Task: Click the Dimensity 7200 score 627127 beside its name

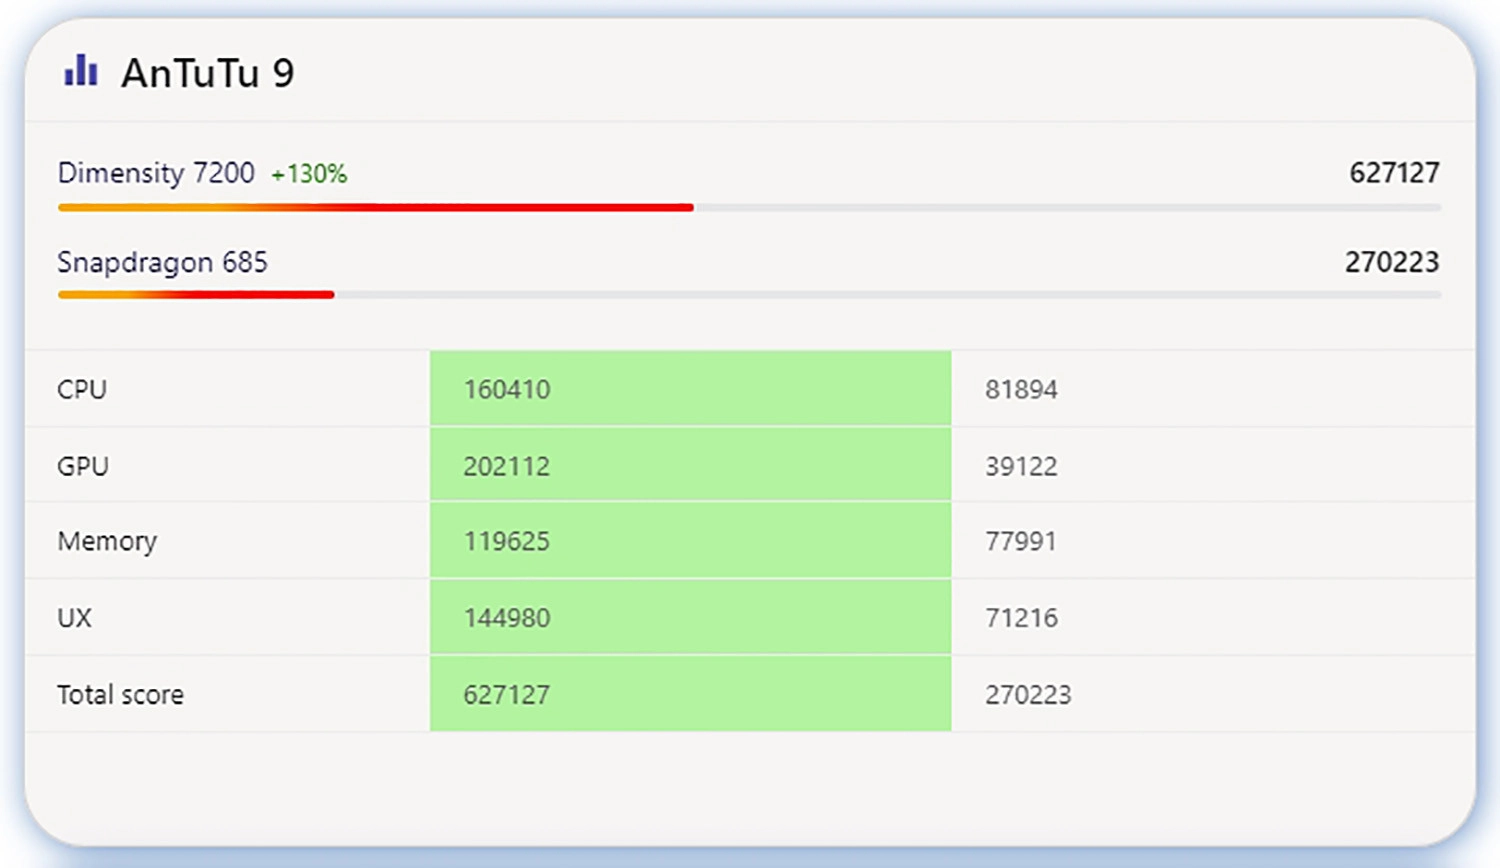Action: coord(1394,173)
